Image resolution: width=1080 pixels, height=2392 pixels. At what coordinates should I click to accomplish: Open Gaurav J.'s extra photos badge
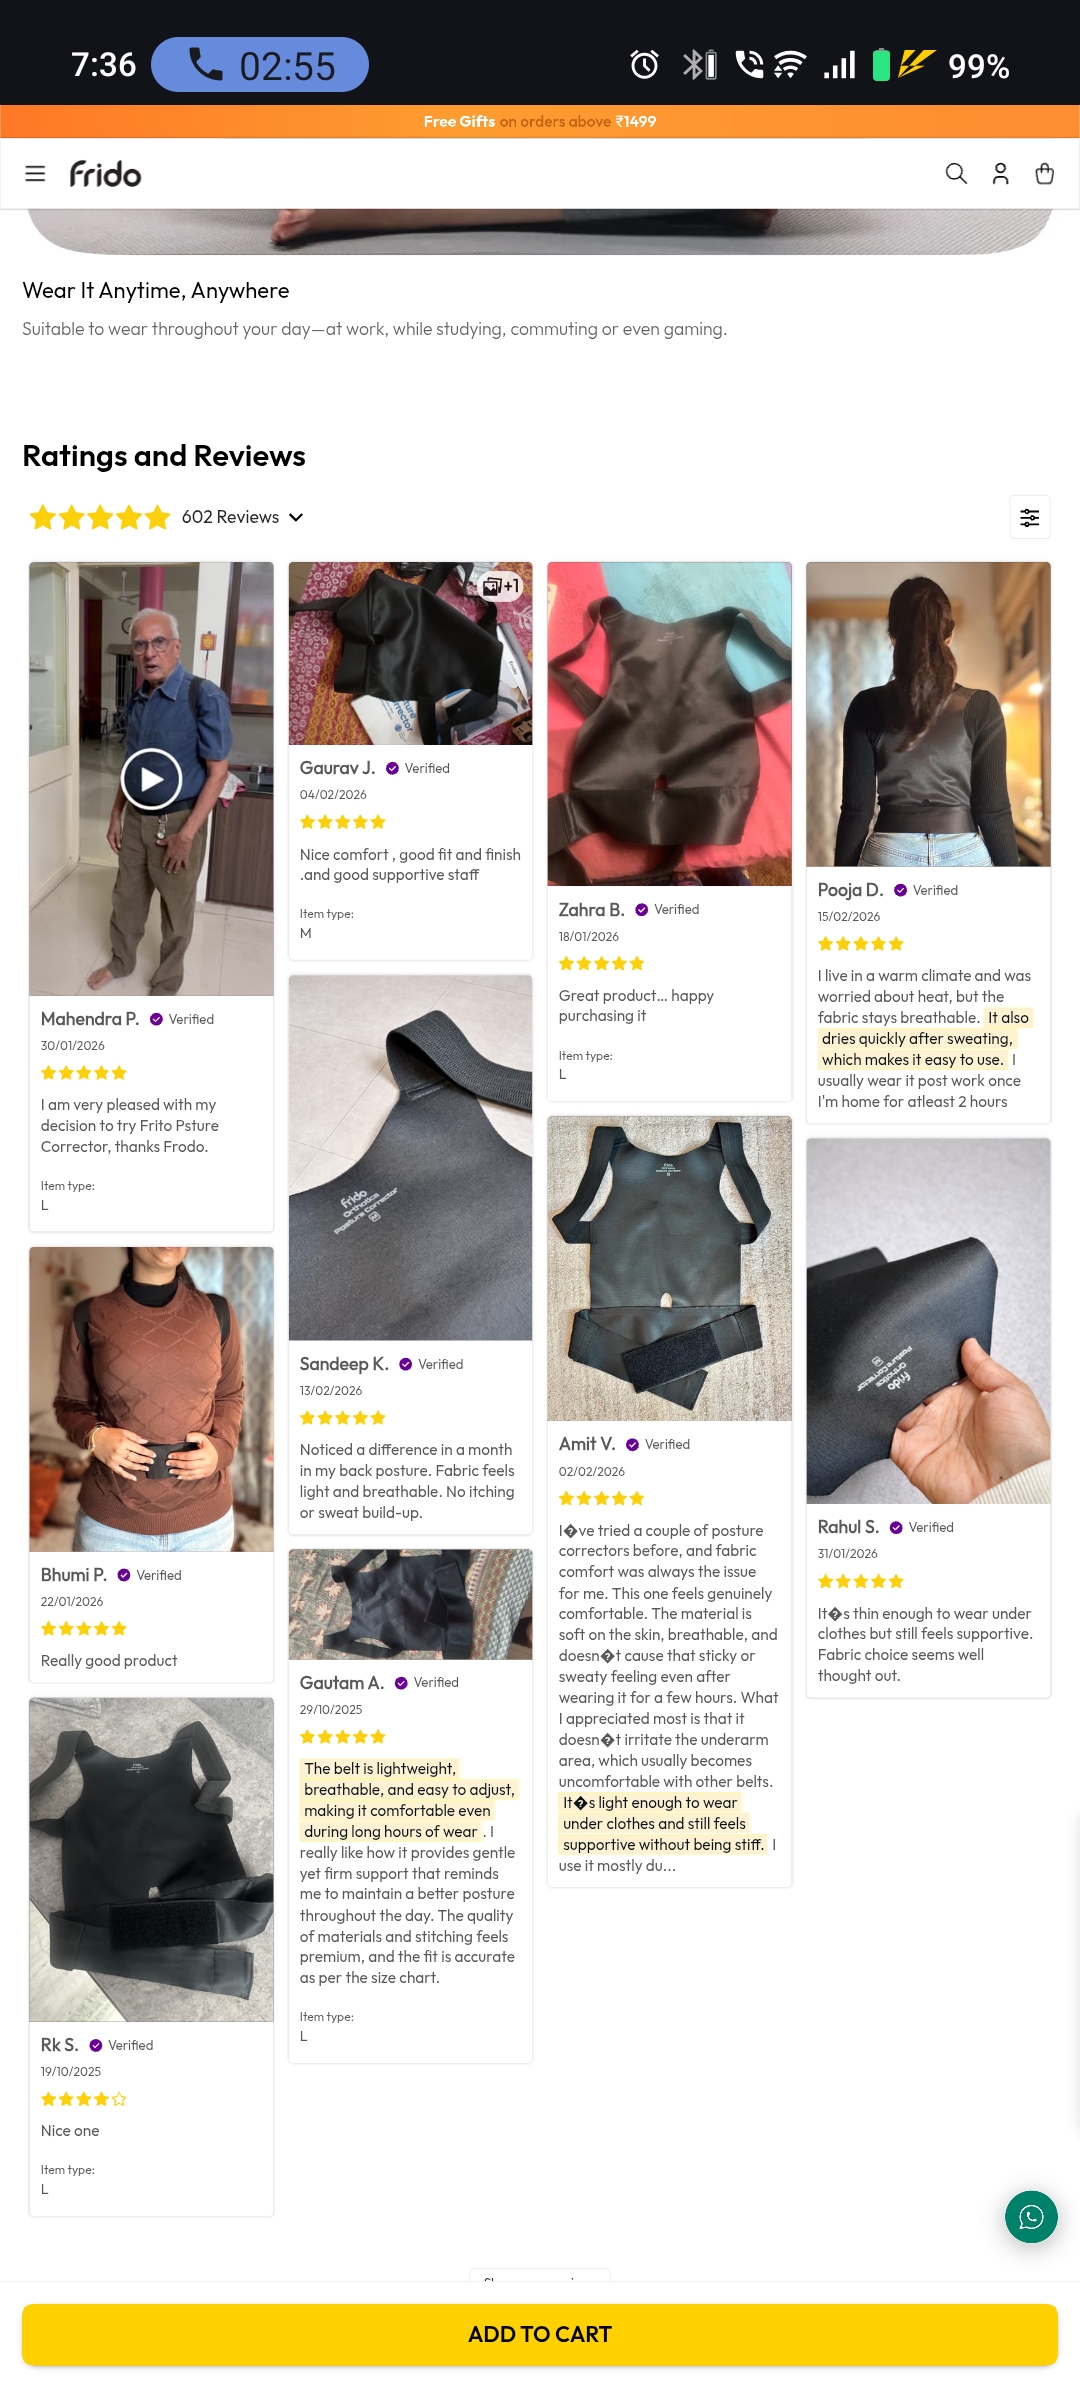(502, 586)
